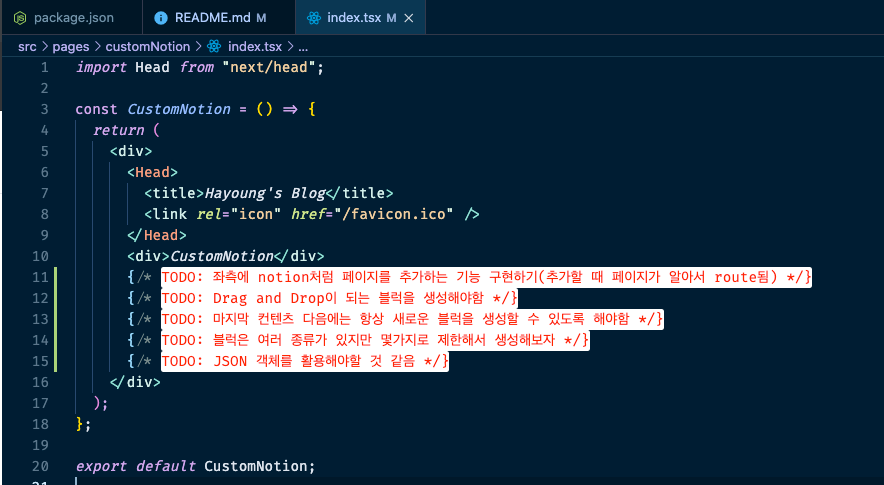884x485 pixels.
Task: Click the rel="icon" attribute
Action: coord(238,214)
